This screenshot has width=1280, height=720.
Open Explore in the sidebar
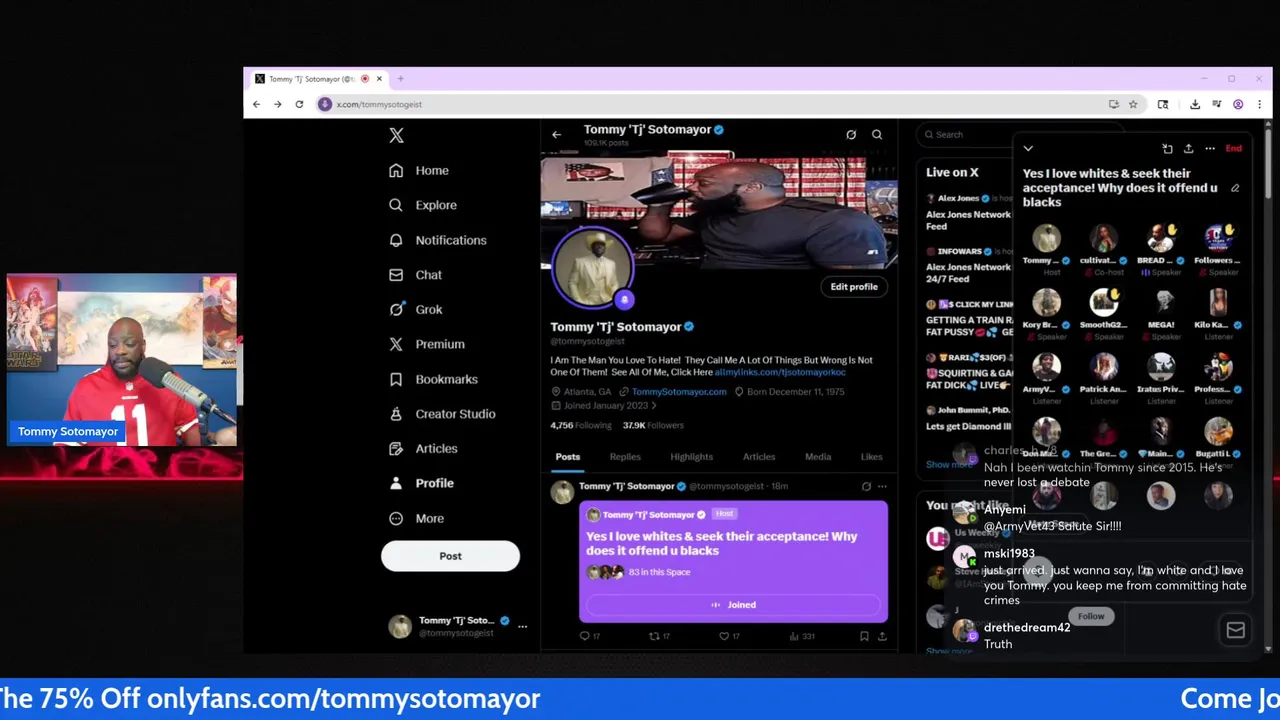[x=423, y=205]
